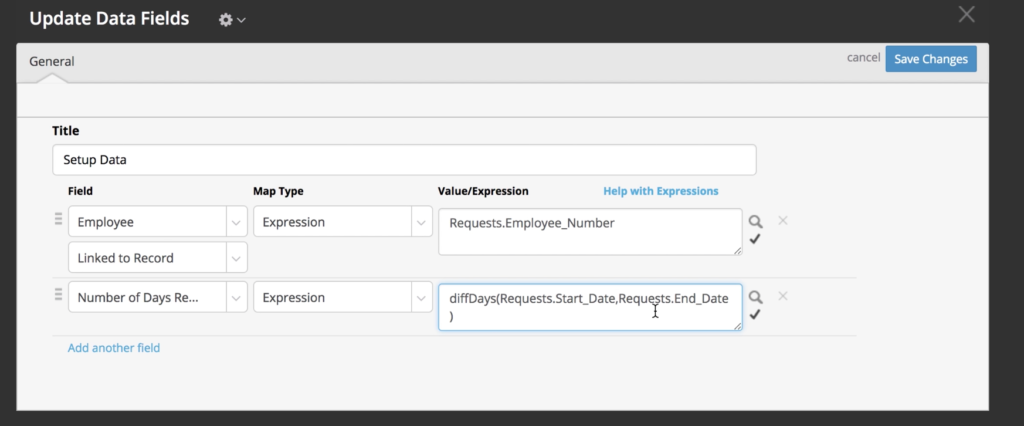The height and width of the screenshot is (426, 1024).
Task: Click magnifier icon for diffDays expression
Action: pos(755,297)
